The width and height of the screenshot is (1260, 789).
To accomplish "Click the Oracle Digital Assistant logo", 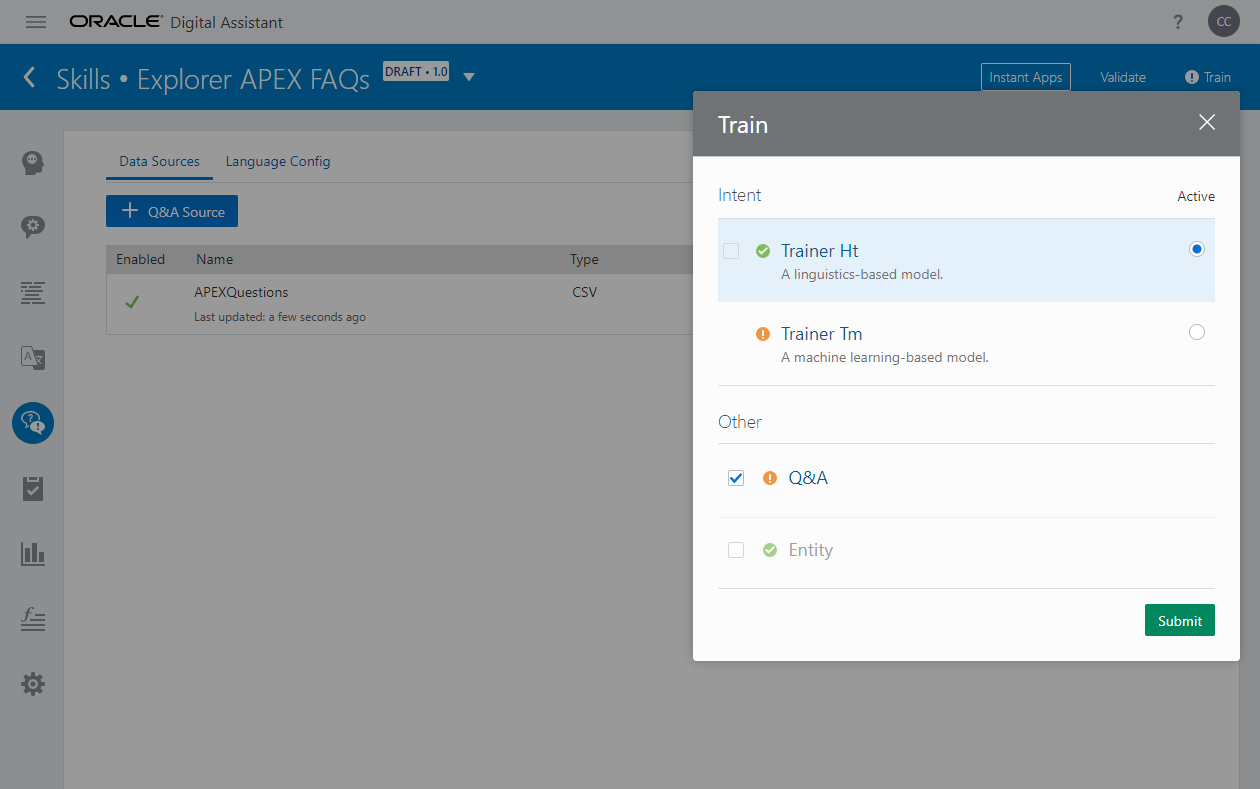I will 176,22.
